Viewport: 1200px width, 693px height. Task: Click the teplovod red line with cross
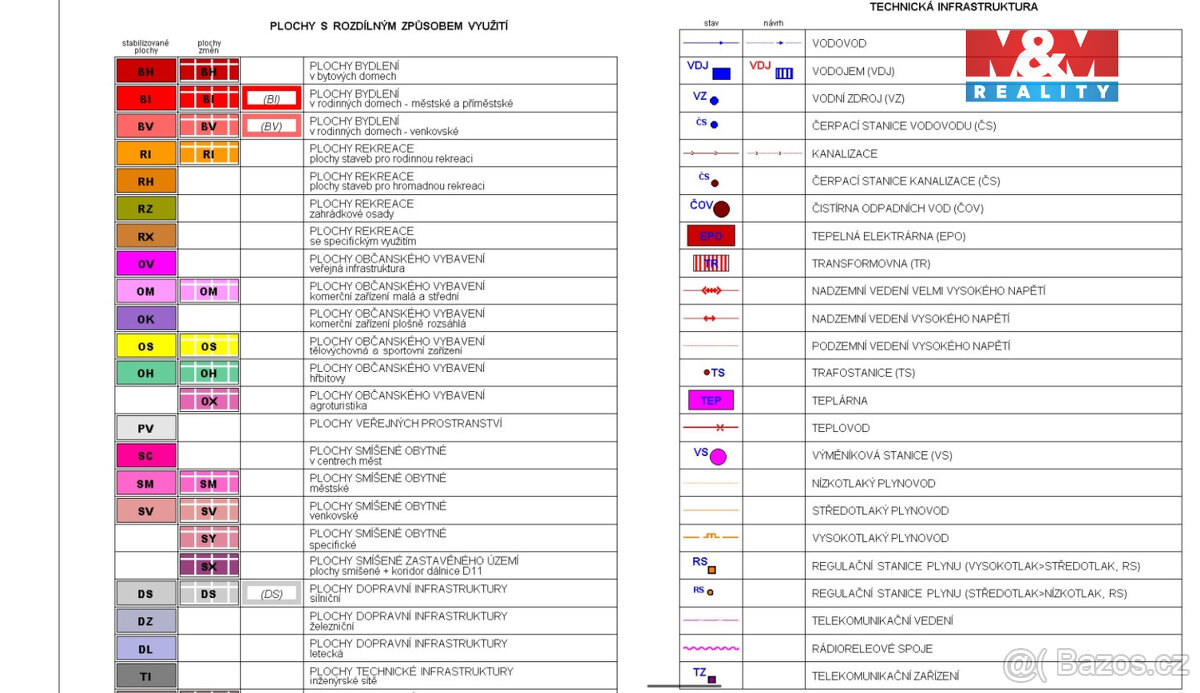(x=711, y=427)
